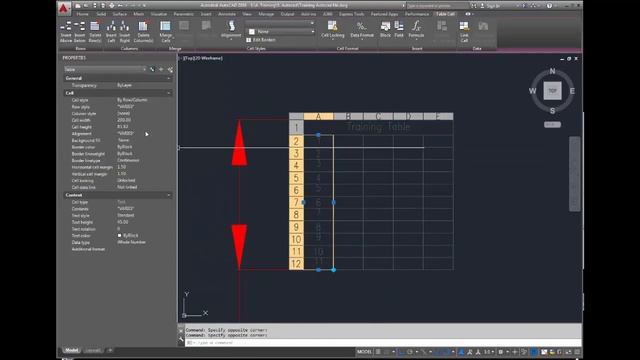Open the table cell styles dropdown

[280, 23]
